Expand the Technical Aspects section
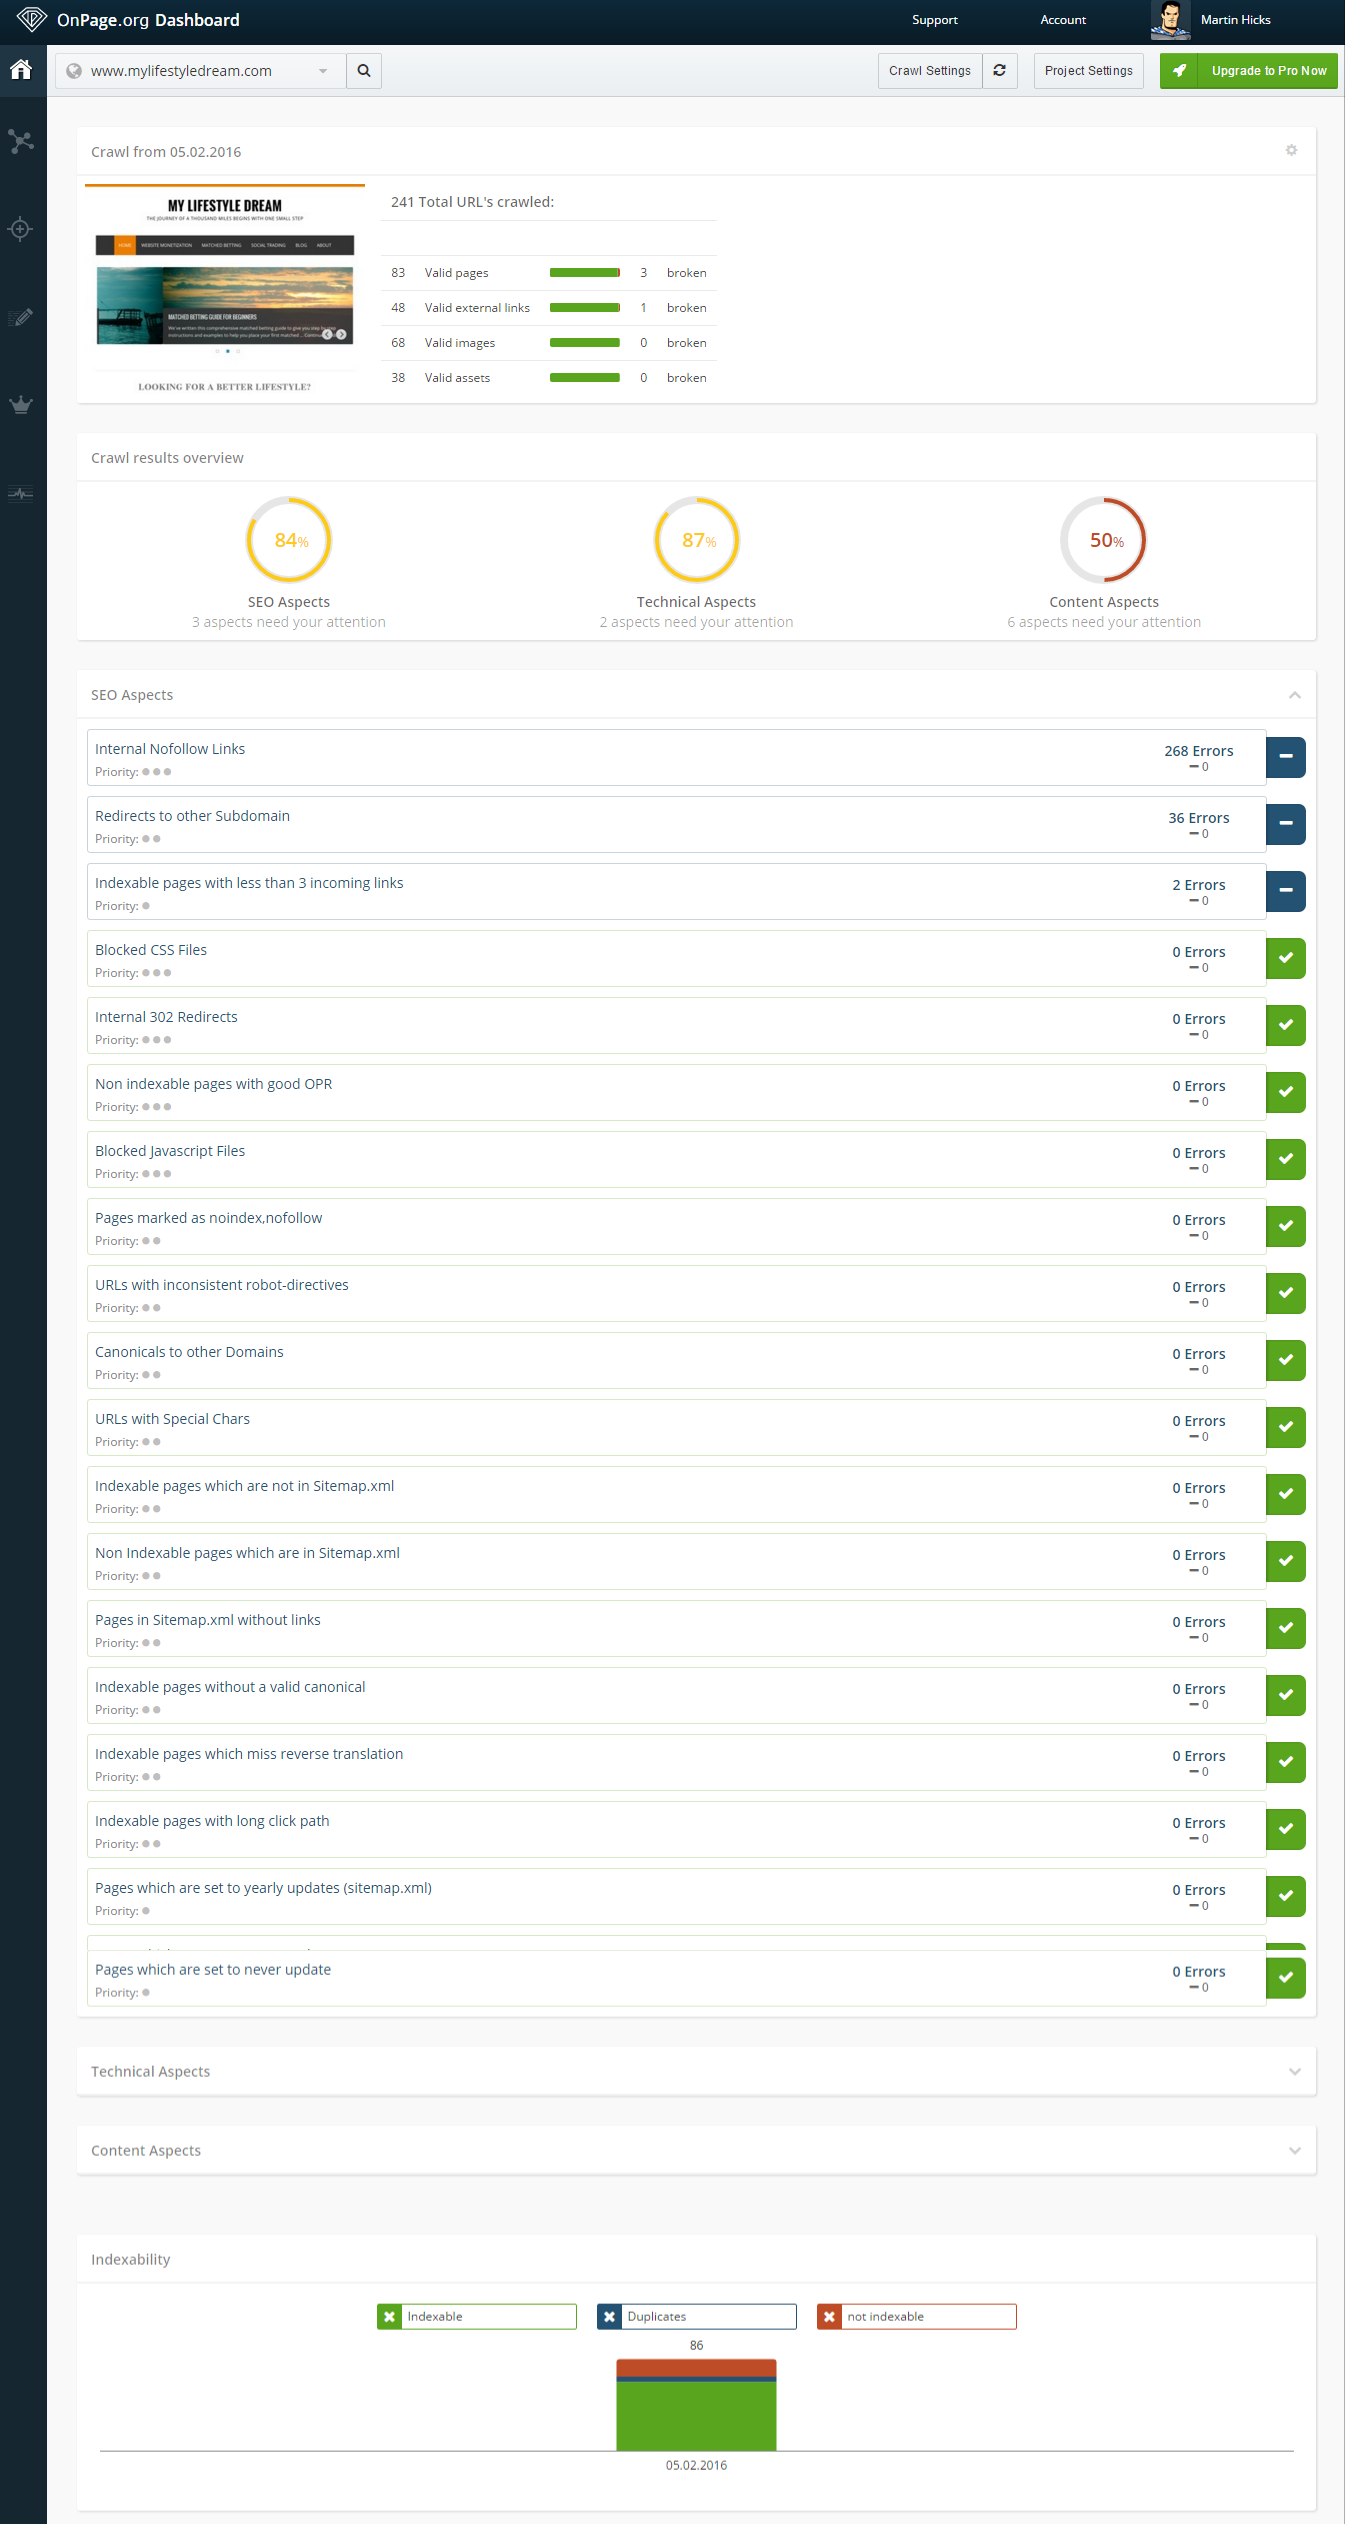The image size is (1345, 2524). [1294, 2071]
